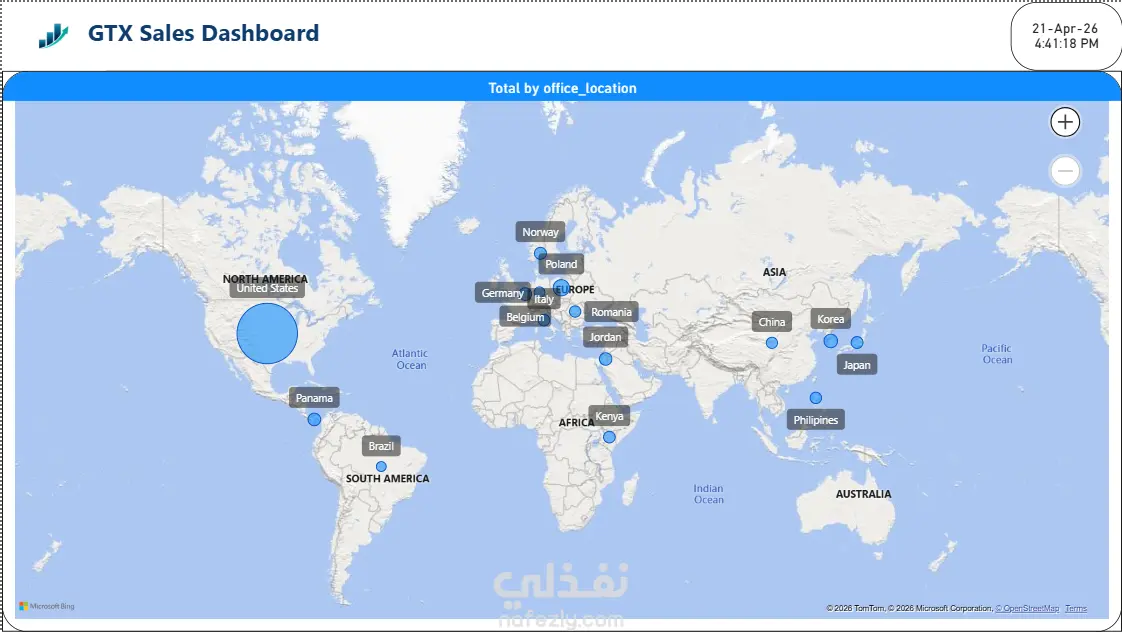This screenshot has height=632, width=1122.
Task: Select the Brazil office bubble
Action: (381, 467)
